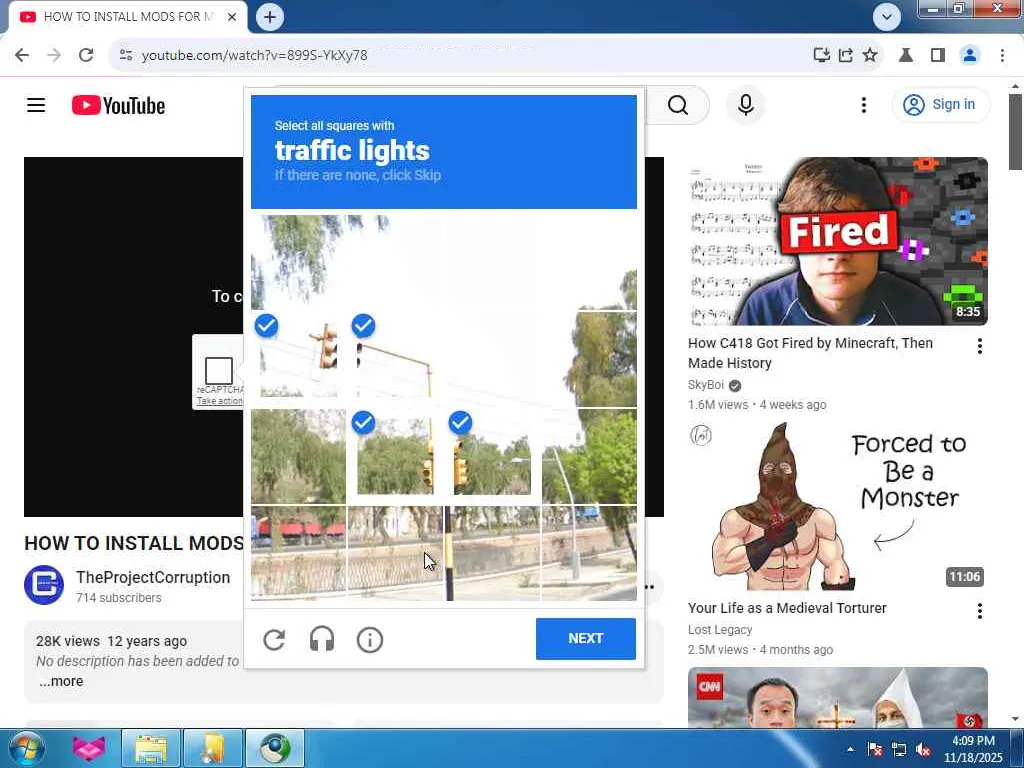Screen dimensions: 1024x768
Task: Open How C418 Got Fired video title
Action: [810, 353]
